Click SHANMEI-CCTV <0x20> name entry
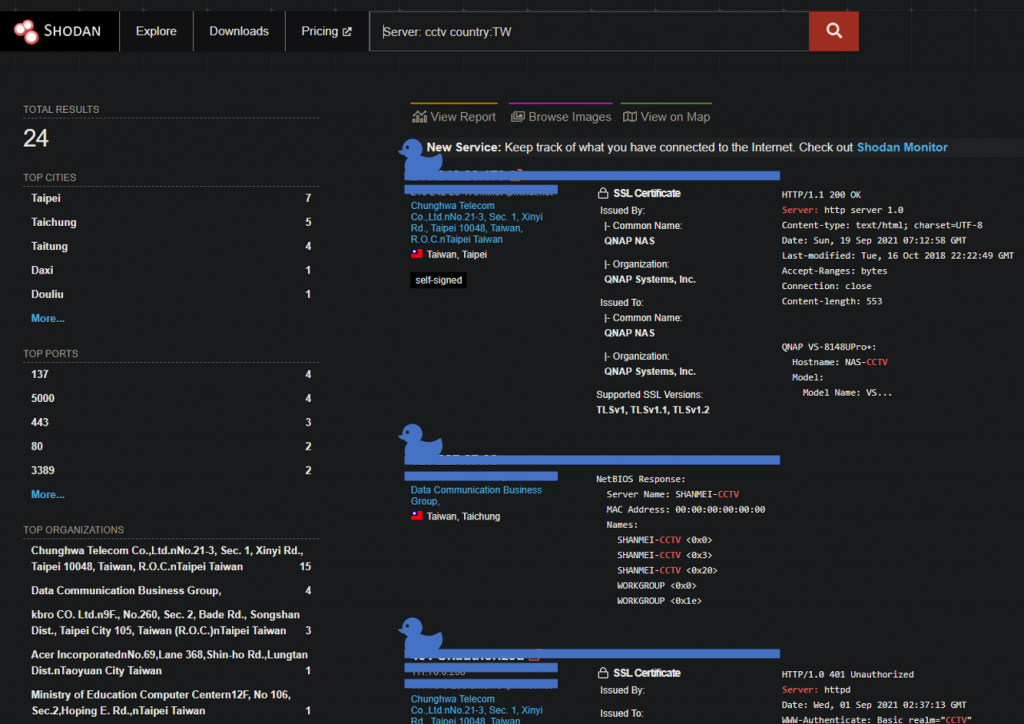1024x724 pixels. pyautogui.click(x=667, y=570)
